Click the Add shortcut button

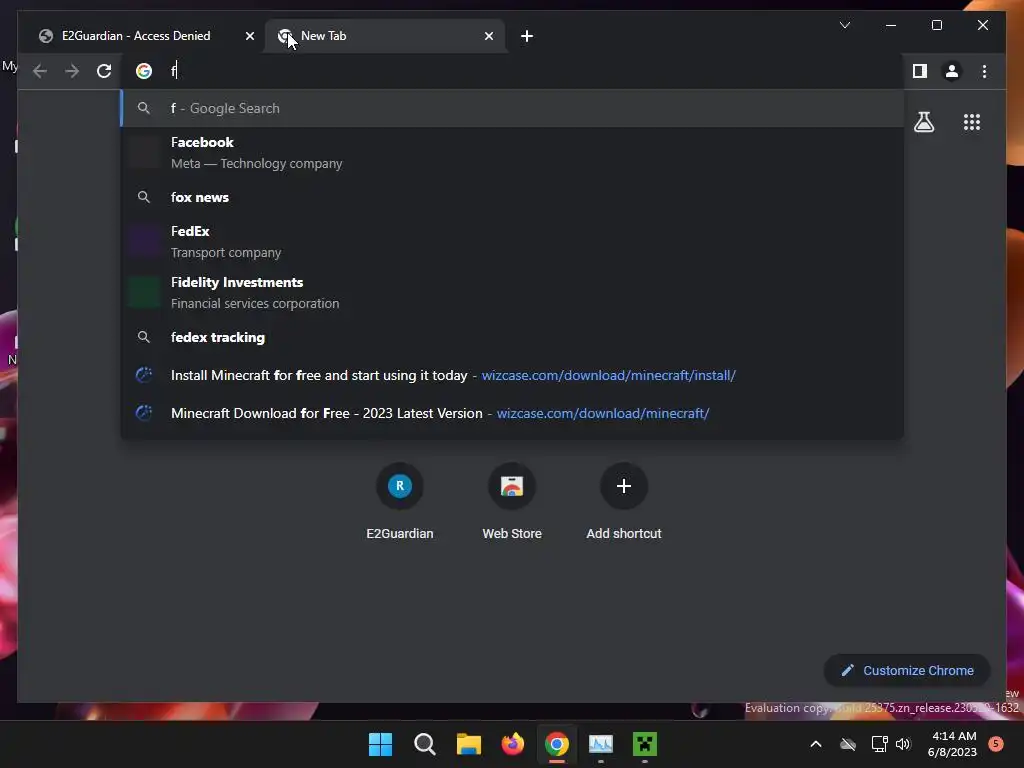[624, 503]
